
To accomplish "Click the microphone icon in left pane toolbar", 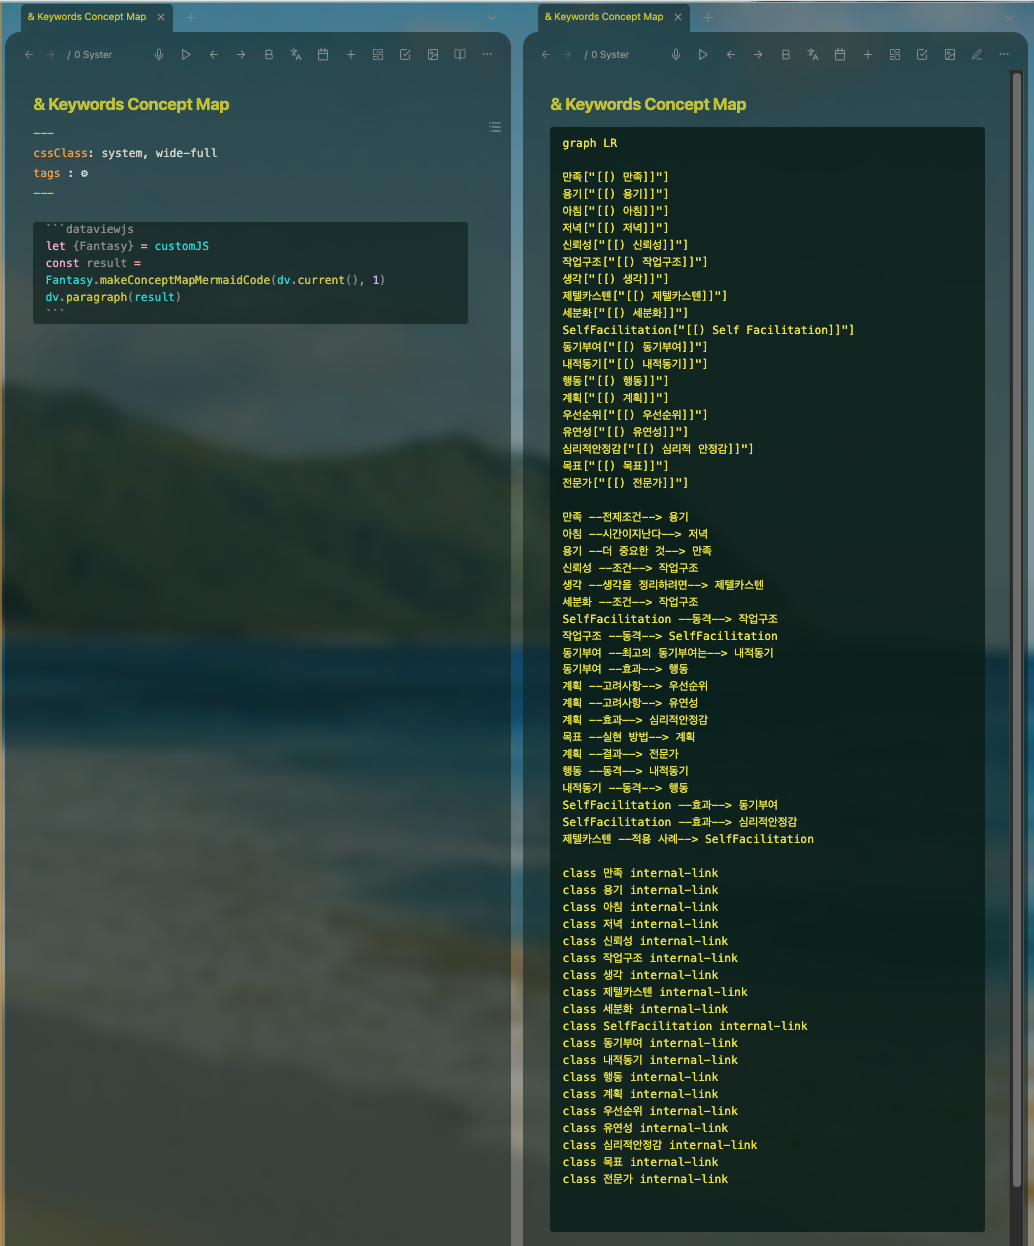I will tap(159, 55).
